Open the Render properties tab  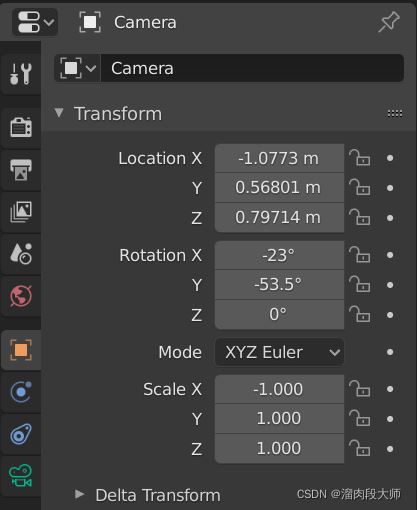coord(21,127)
